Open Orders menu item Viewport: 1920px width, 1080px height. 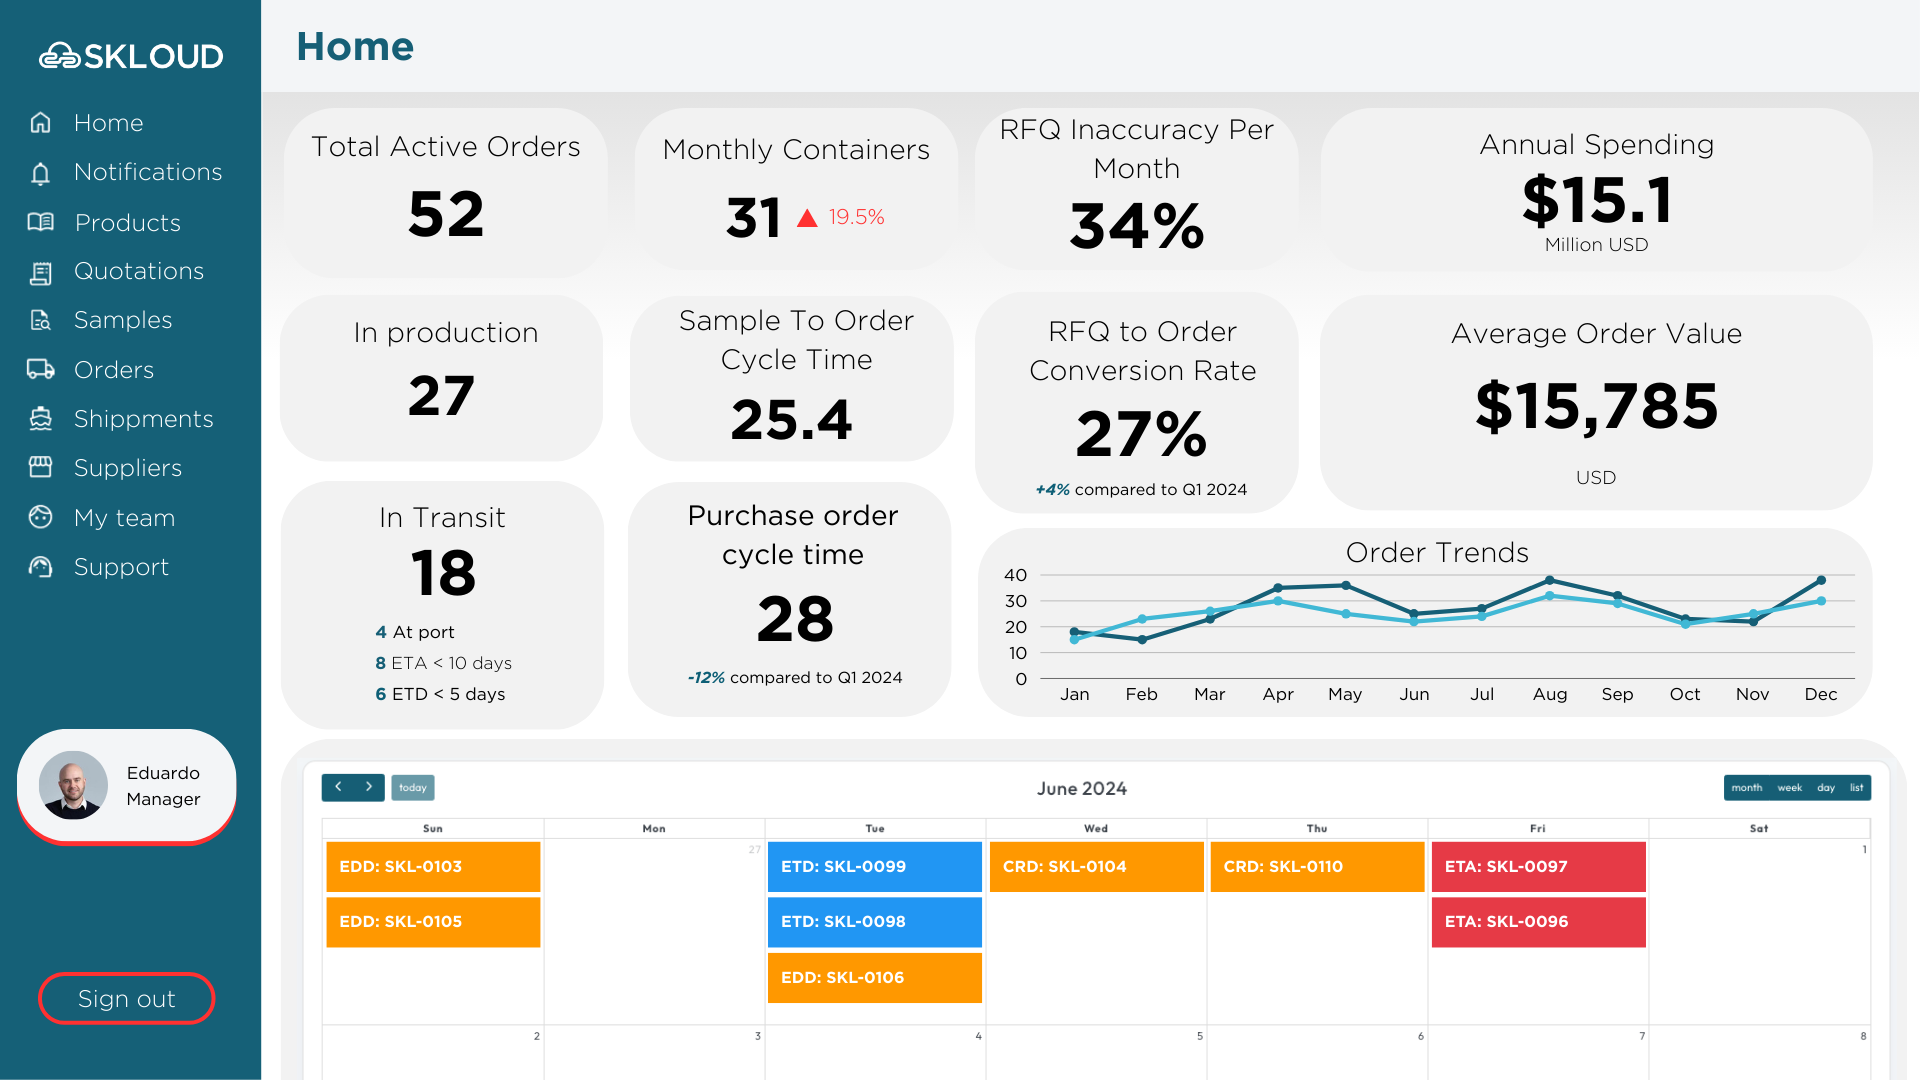114,370
